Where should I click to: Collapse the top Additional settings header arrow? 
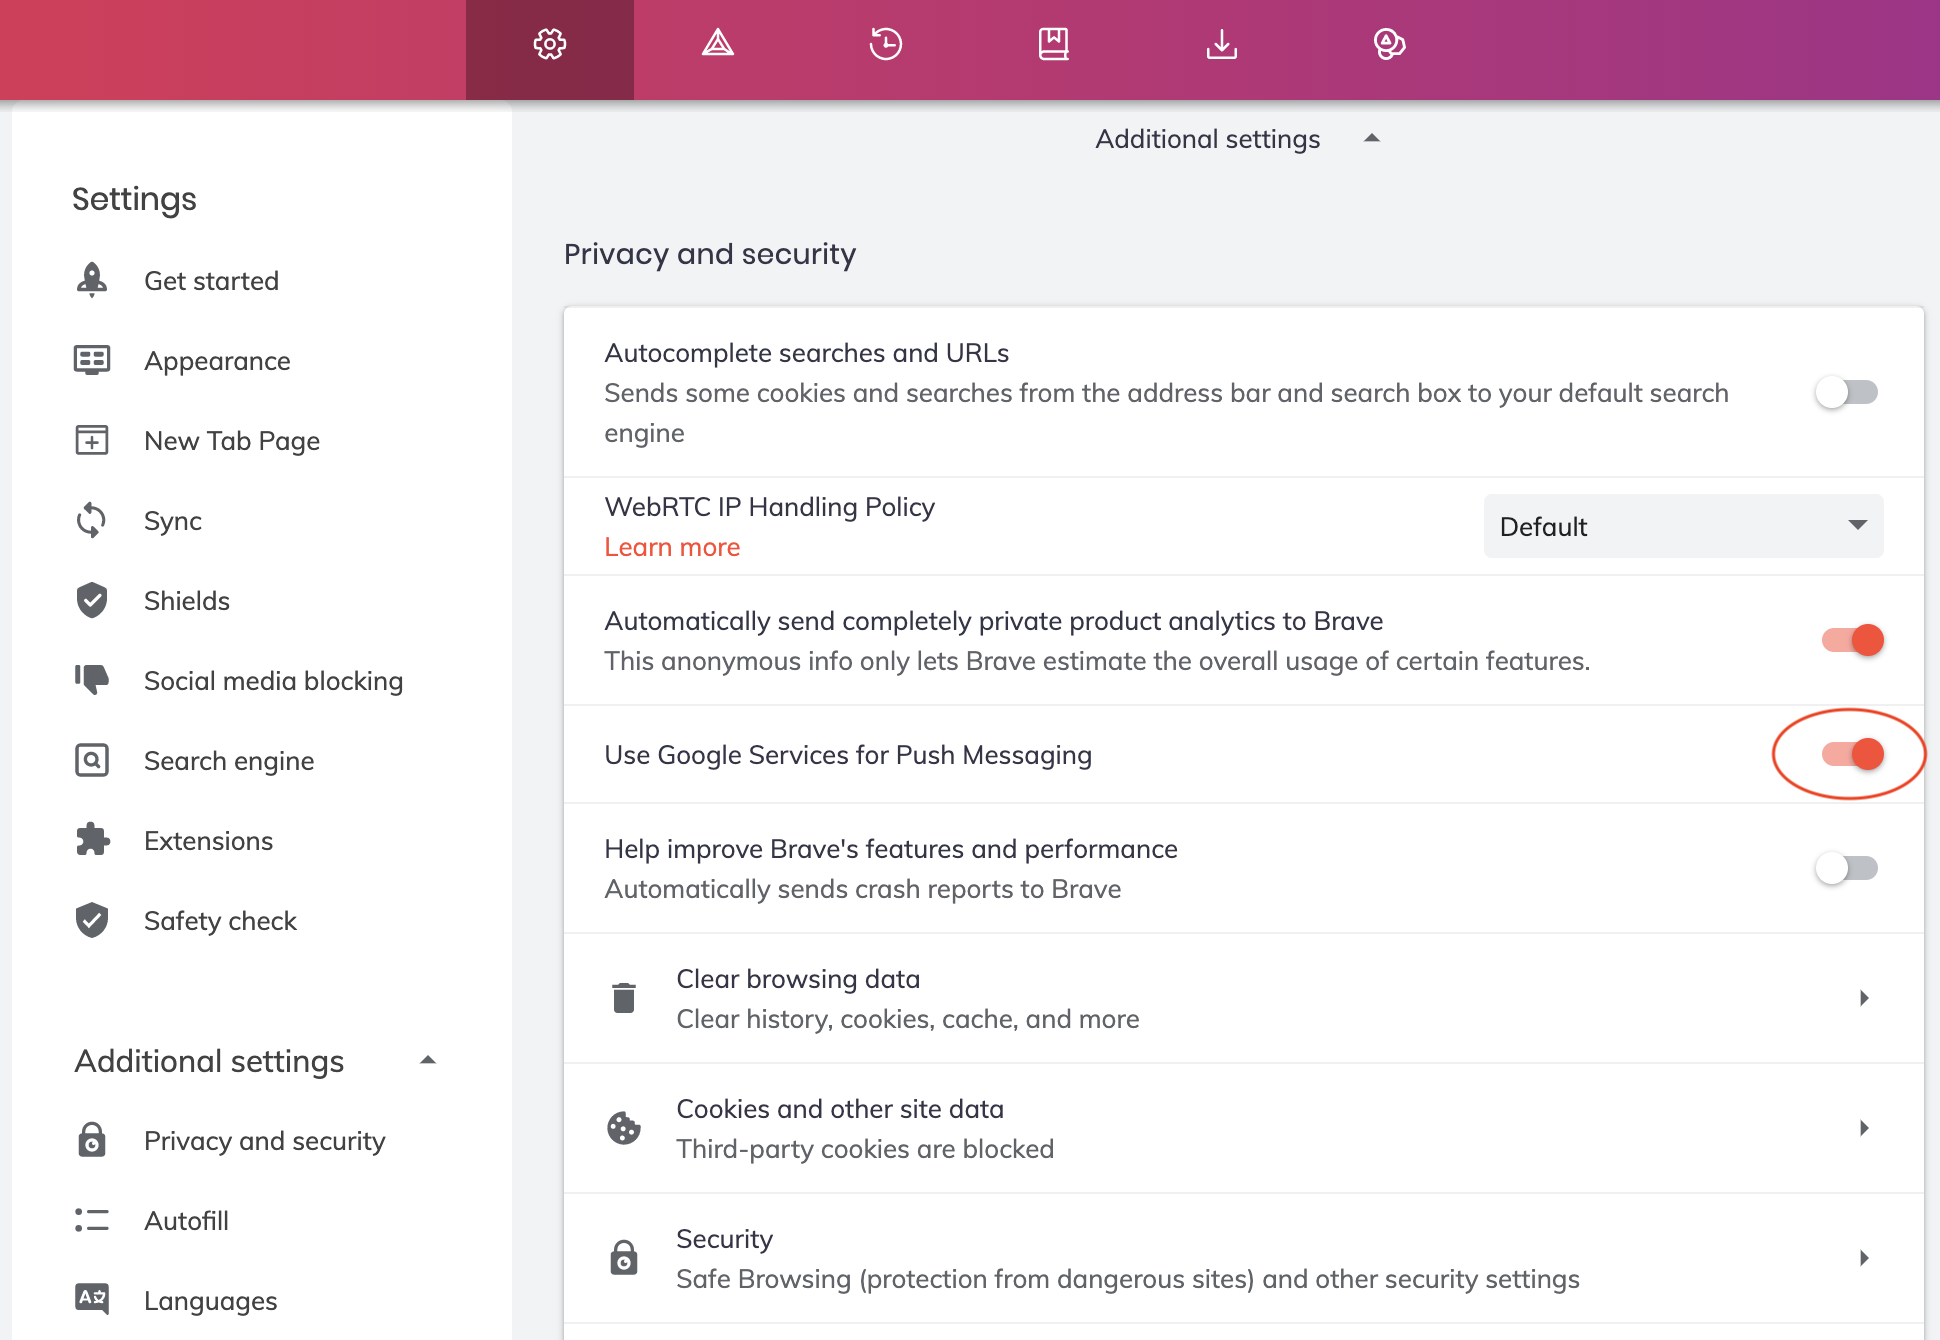(1372, 139)
